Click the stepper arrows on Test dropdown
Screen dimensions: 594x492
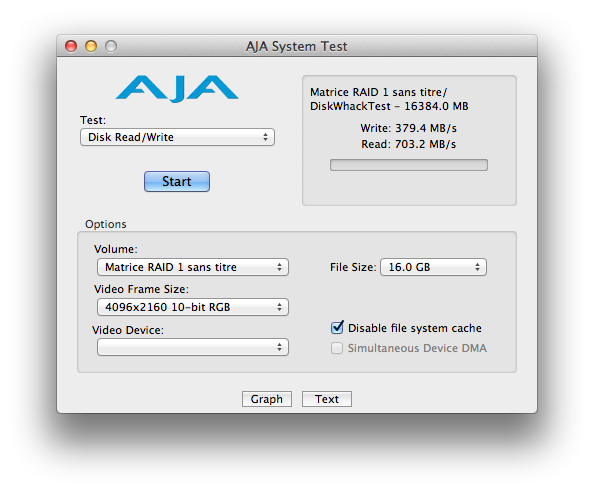[266, 137]
